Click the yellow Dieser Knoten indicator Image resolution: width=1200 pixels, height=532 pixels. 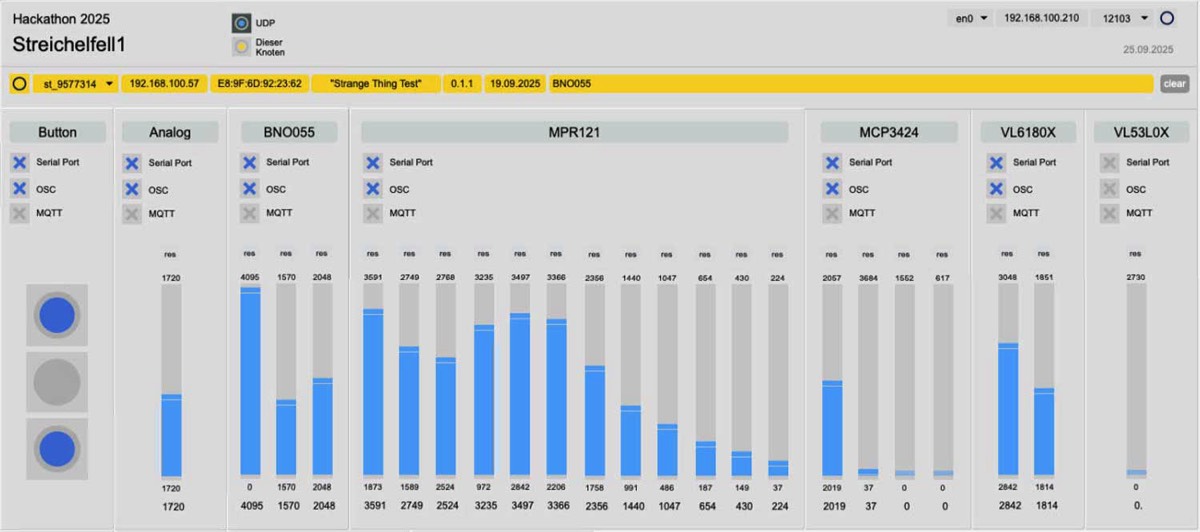click(241, 46)
